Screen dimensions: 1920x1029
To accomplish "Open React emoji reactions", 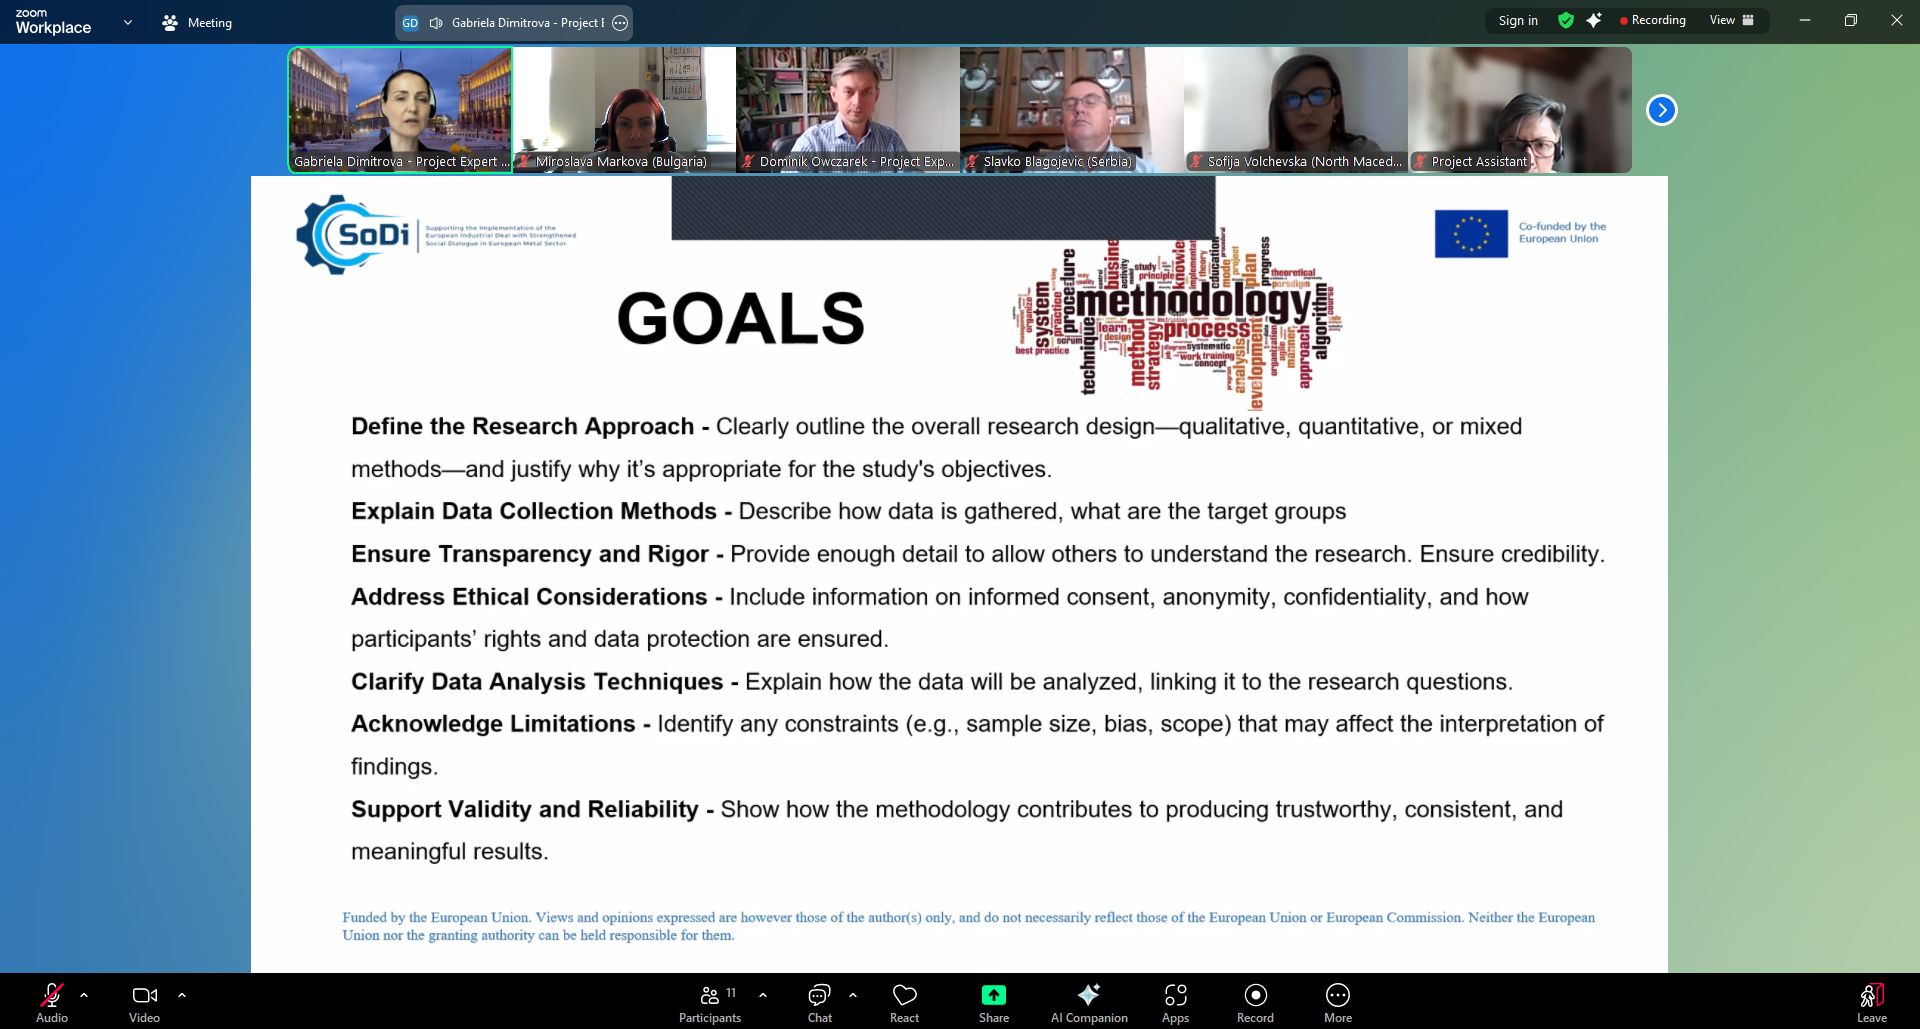I will tap(905, 1002).
